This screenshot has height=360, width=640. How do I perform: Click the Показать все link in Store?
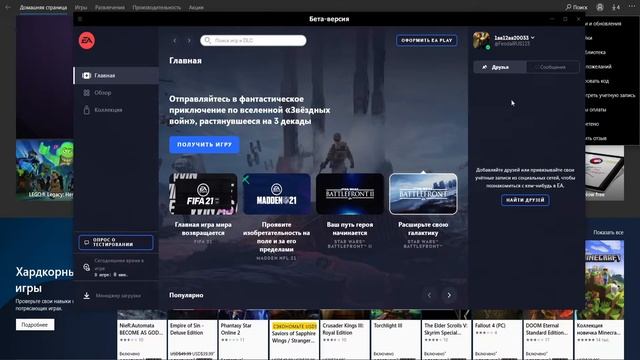[608, 232]
